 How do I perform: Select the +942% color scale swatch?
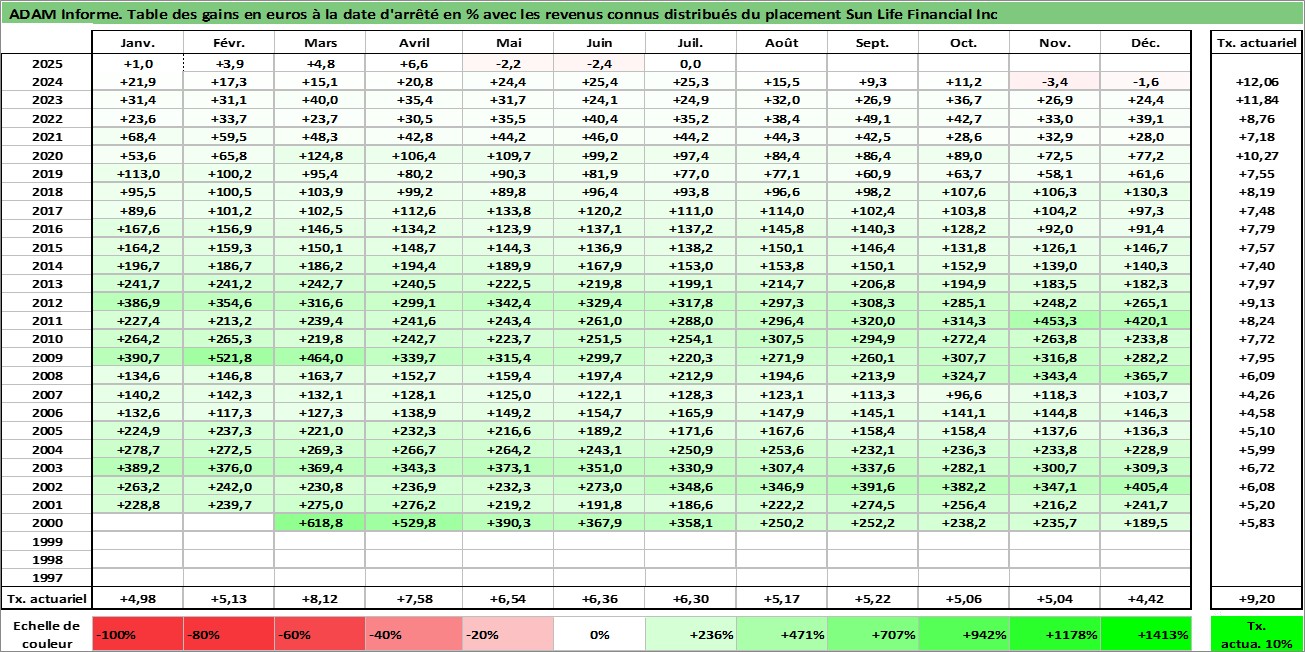tap(964, 634)
